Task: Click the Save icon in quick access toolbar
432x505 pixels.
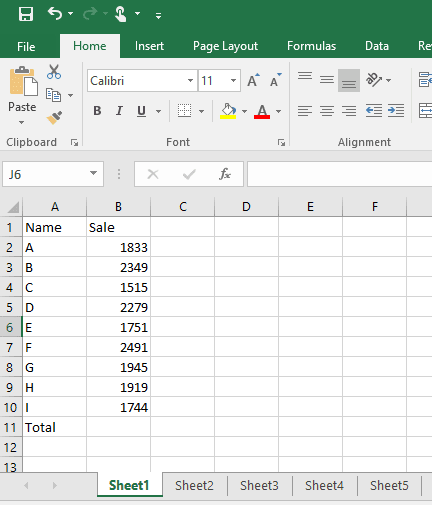Action: 26,14
